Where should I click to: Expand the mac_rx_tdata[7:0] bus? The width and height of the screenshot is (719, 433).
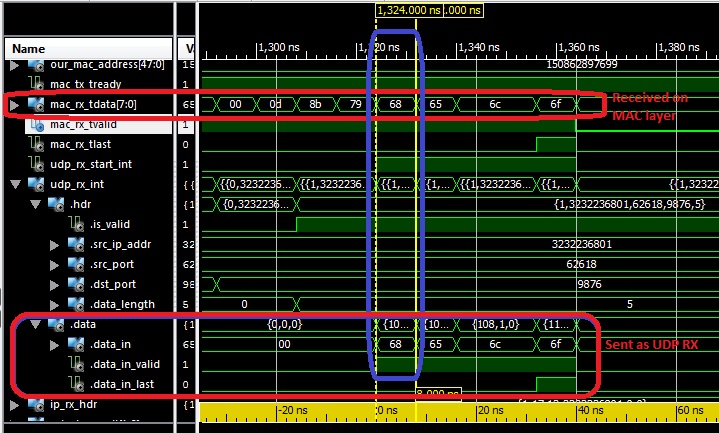[14, 104]
